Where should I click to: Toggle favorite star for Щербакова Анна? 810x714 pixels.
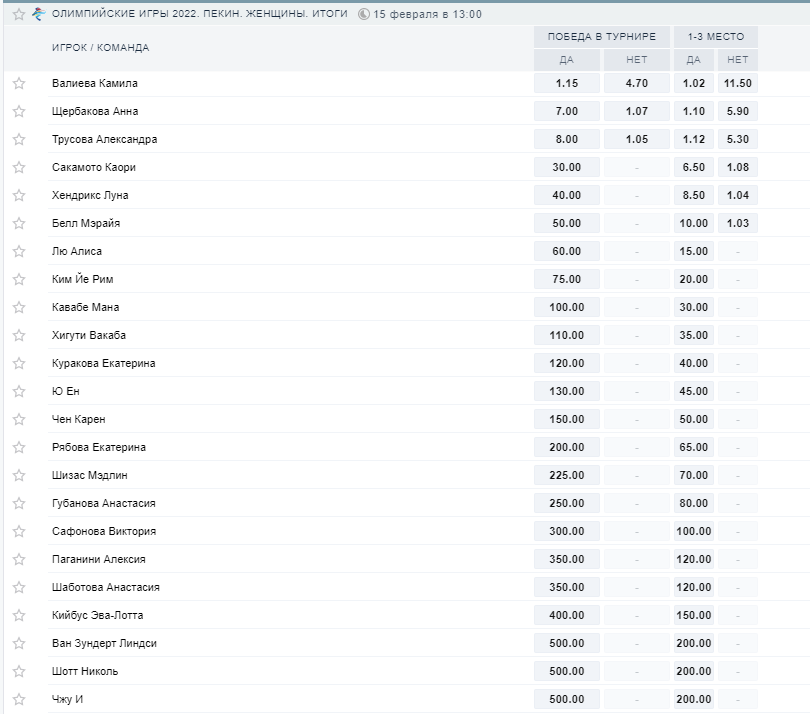[x=18, y=112]
